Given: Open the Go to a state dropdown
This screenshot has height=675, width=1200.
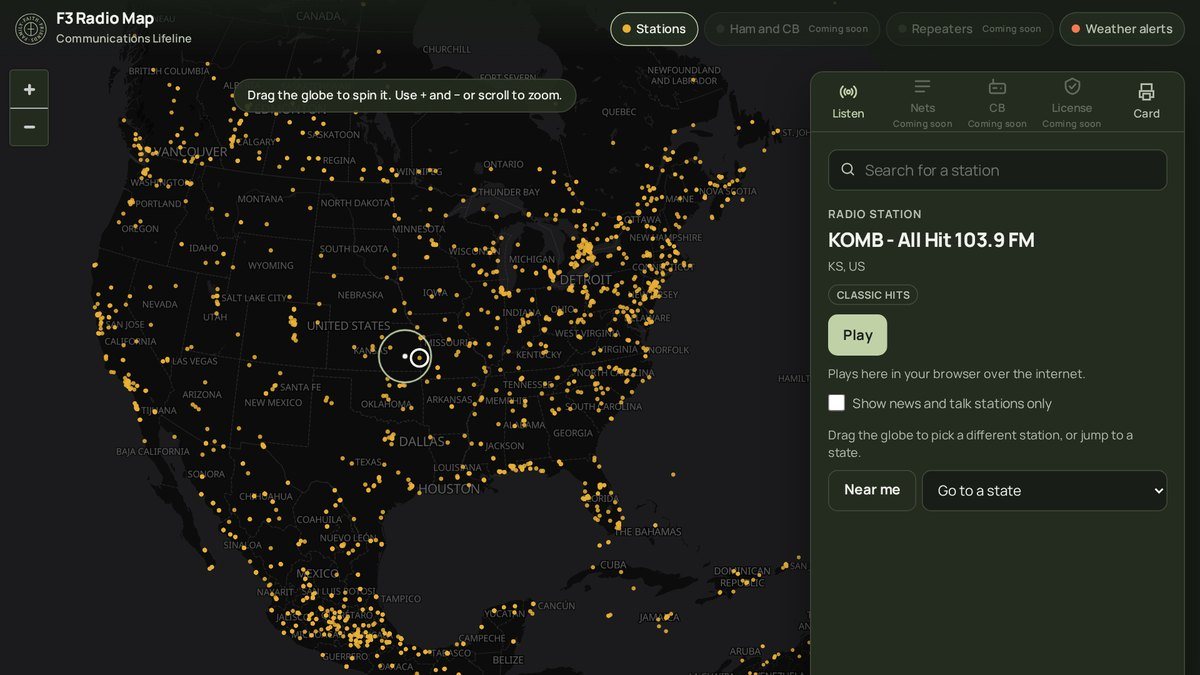Looking at the screenshot, I should coord(1044,491).
